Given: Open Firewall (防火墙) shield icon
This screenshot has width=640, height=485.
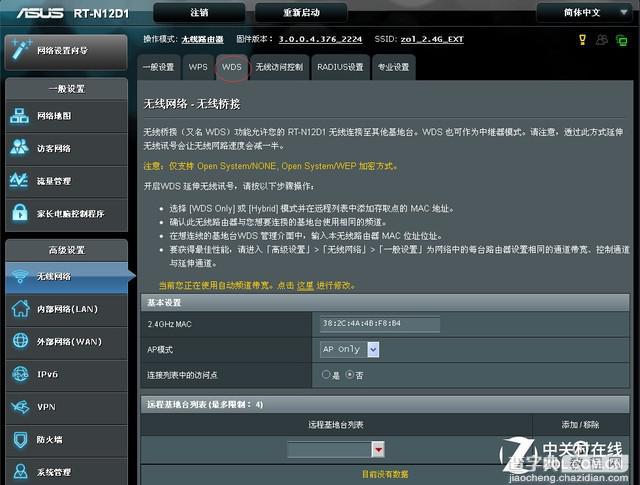Looking at the screenshot, I should pyautogui.click(x=20, y=440).
